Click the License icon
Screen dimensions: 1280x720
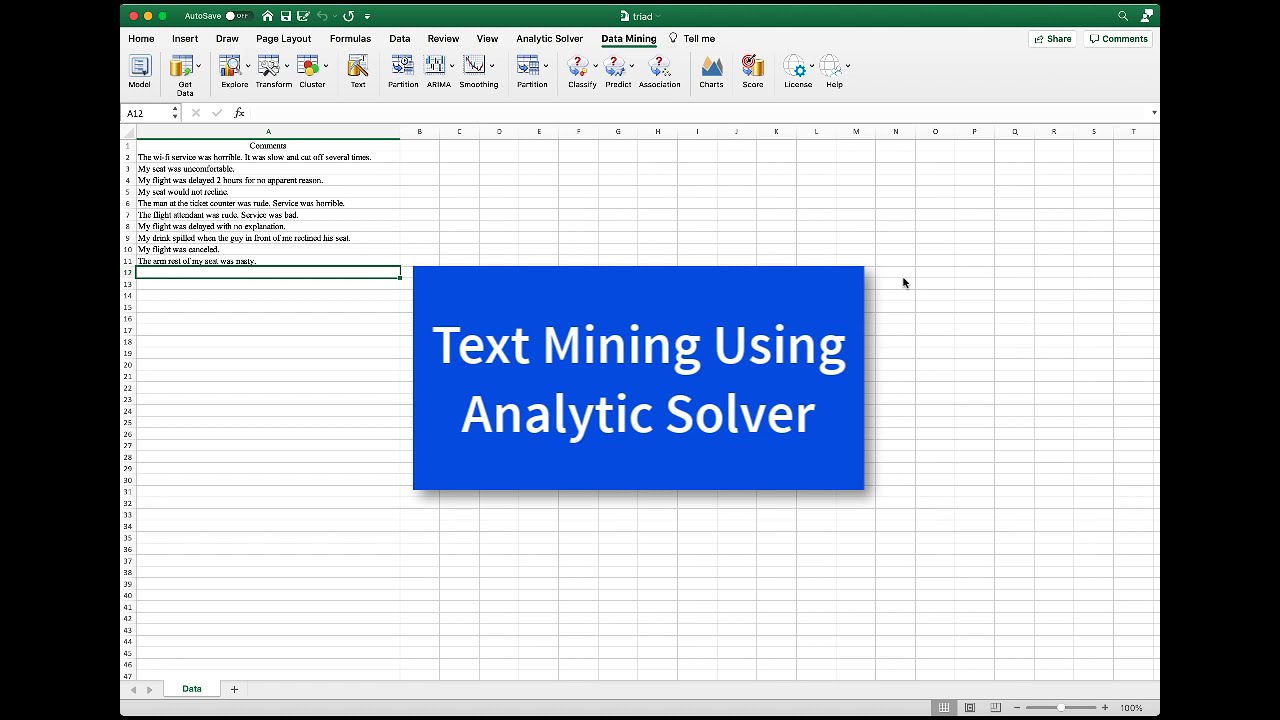(795, 67)
